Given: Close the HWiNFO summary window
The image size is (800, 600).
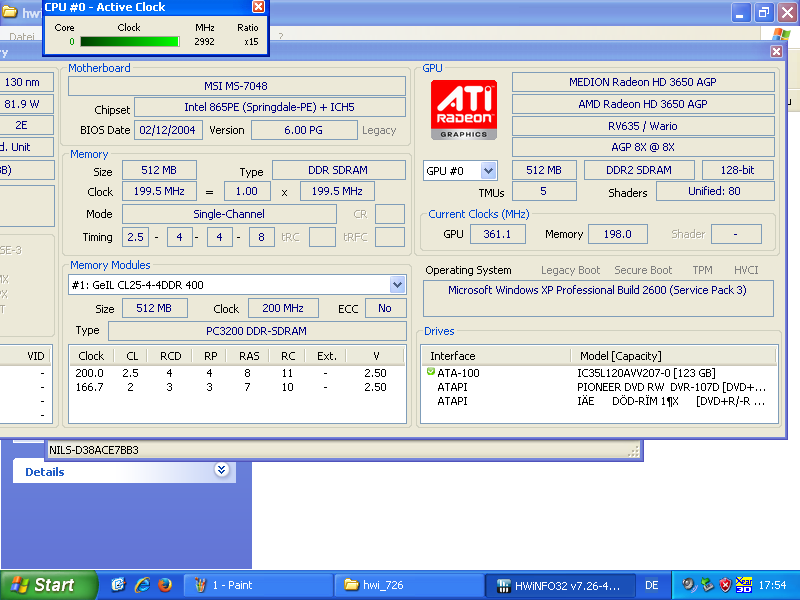Looking at the screenshot, I should (x=776, y=52).
